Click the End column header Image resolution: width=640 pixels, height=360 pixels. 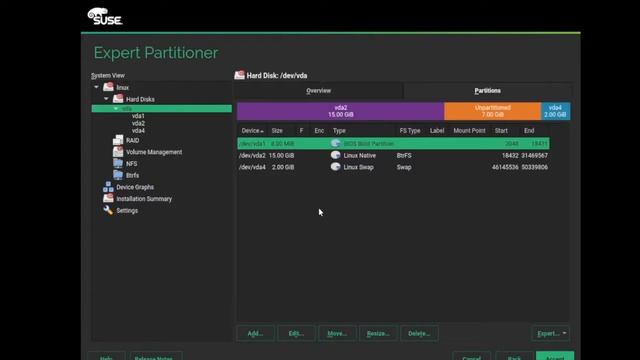529,131
